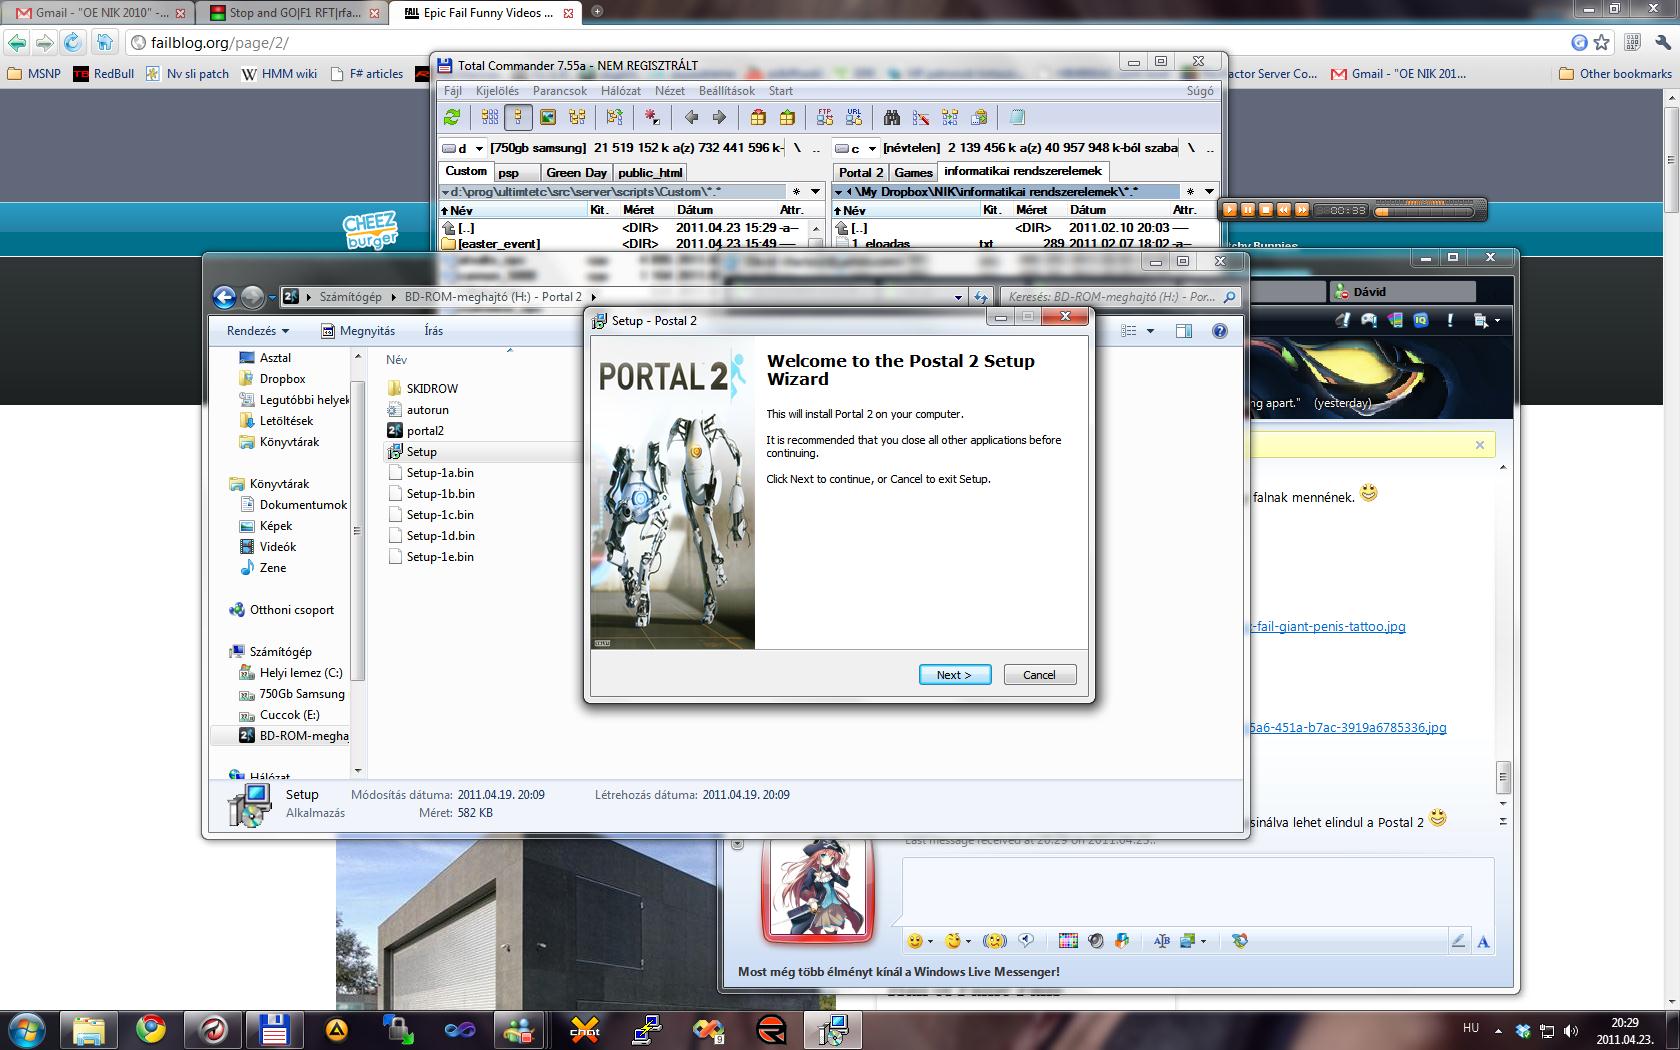This screenshot has height=1050, width=1680.
Task: Open Chrome from the taskbar
Action: [151, 1029]
